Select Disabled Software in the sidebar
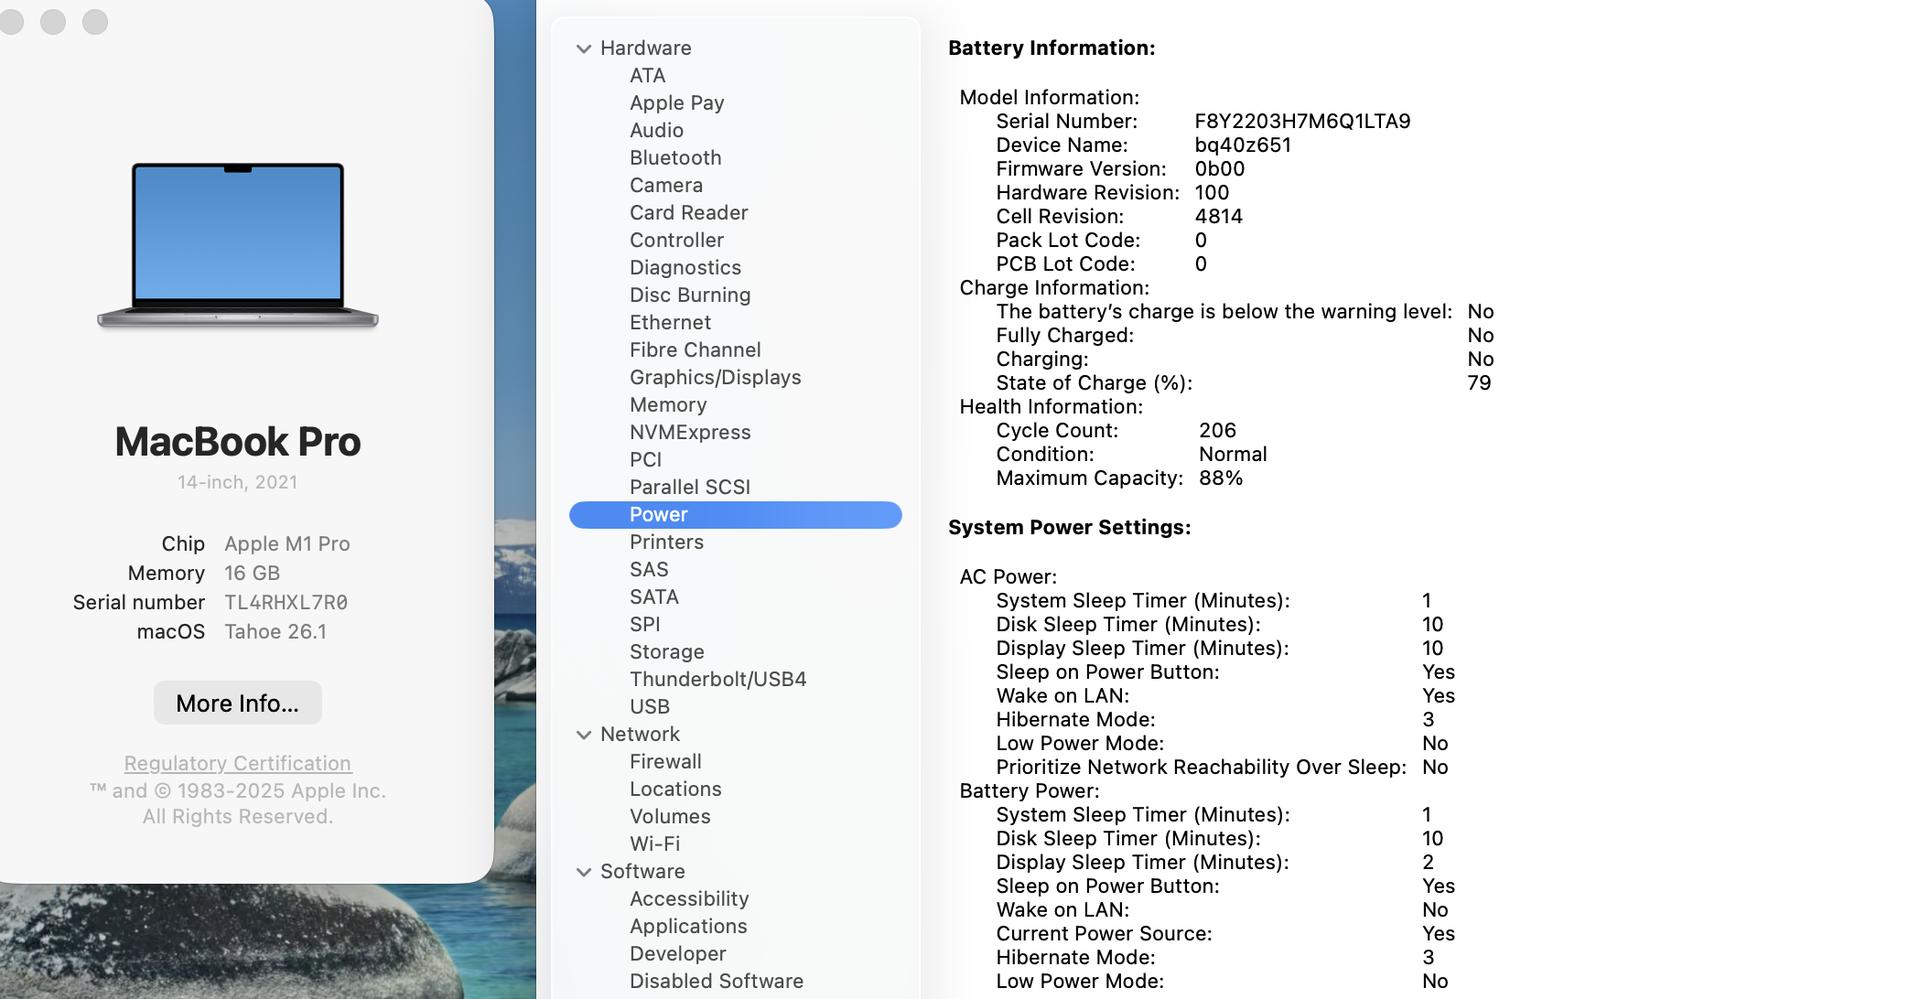Viewport: 1920px width, 999px height. [x=716, y=981]
